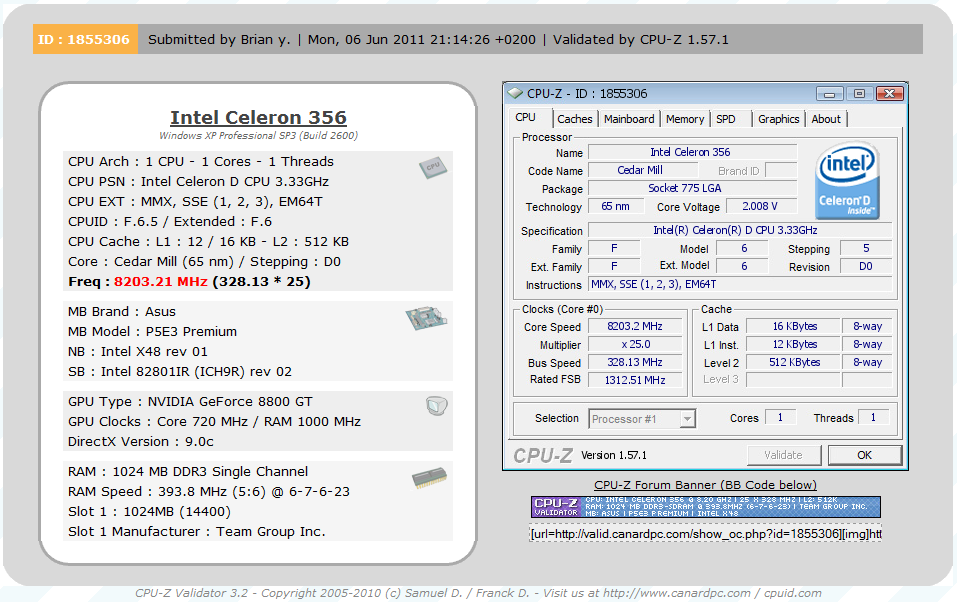The width and height of the screenshot is (957, 602).
Task: Click the Instructions MMX, SSE field
Action: click(x=740, y=284)
